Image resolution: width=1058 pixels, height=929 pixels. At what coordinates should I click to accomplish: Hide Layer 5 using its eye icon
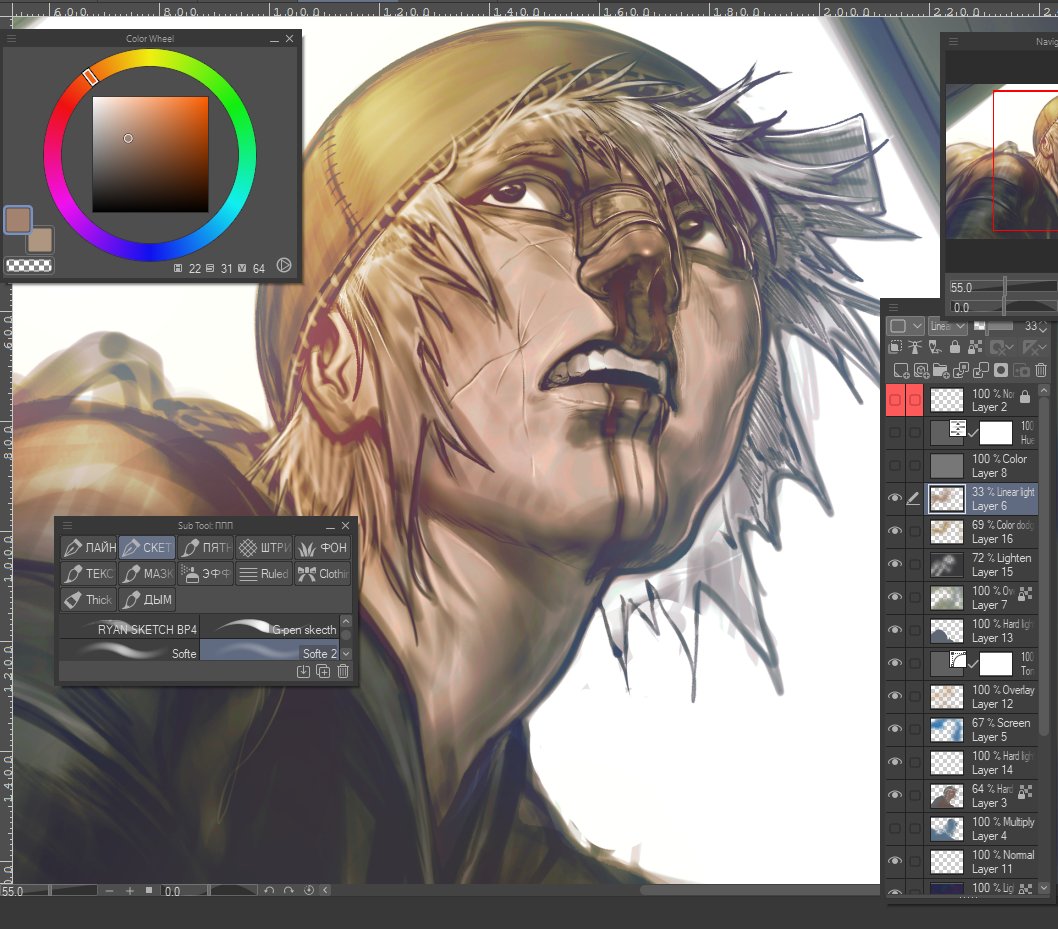pyautogui.click(x=895, y=729)
